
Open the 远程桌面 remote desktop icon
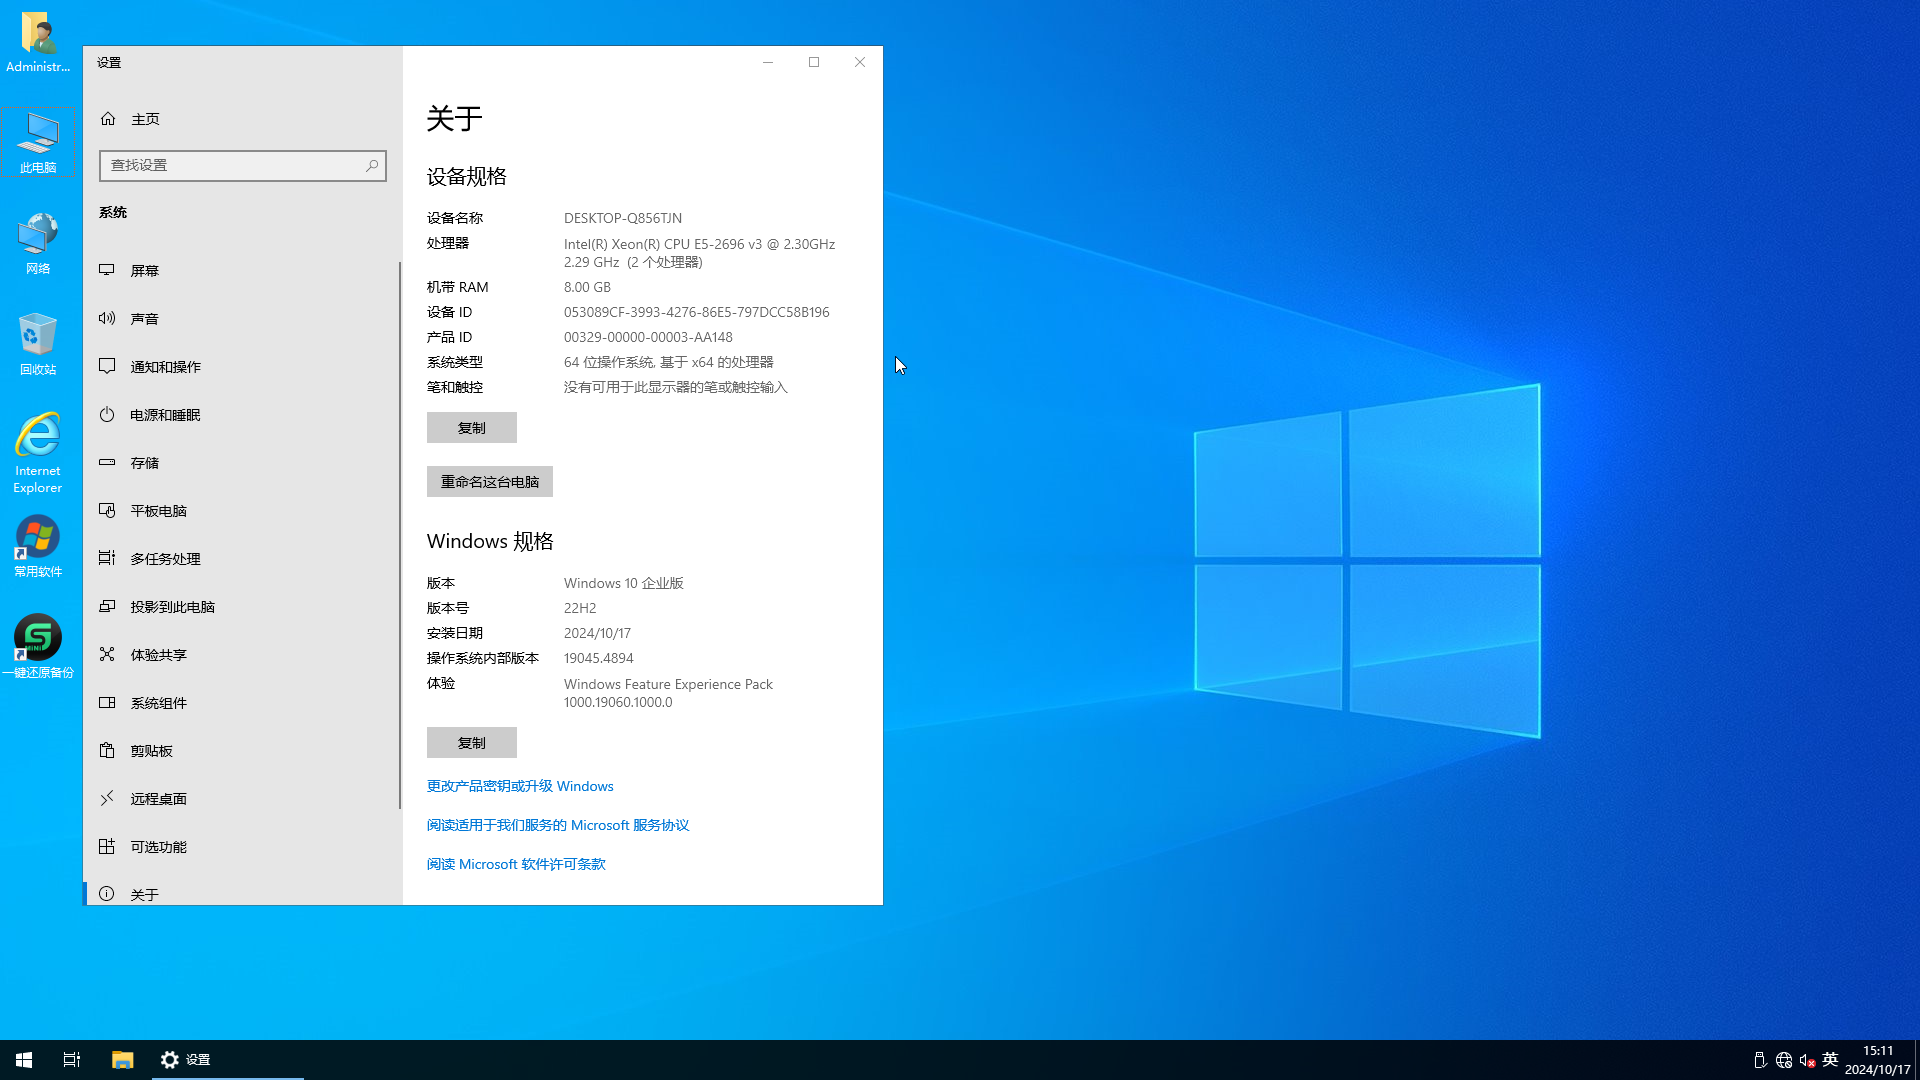click(107, 798)
